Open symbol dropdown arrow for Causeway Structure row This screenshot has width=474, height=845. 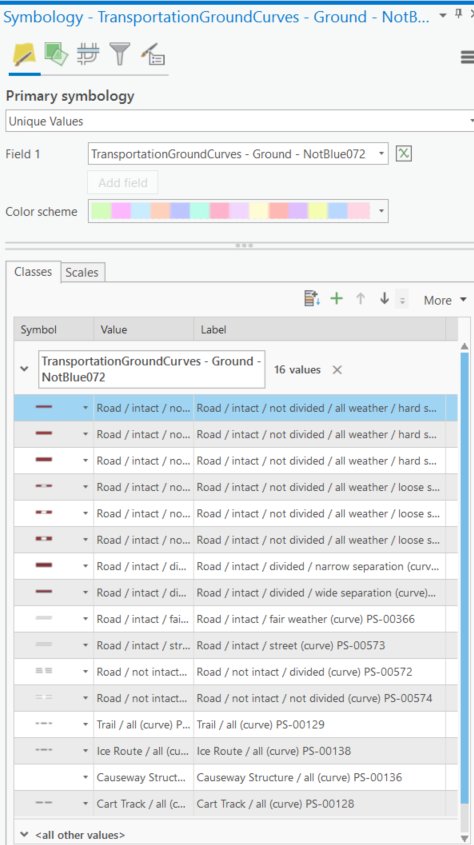(85, 778)
